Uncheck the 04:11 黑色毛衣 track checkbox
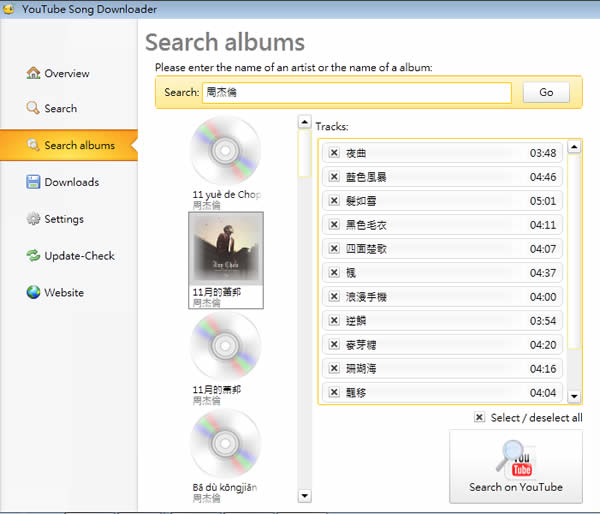 (334, 225)
